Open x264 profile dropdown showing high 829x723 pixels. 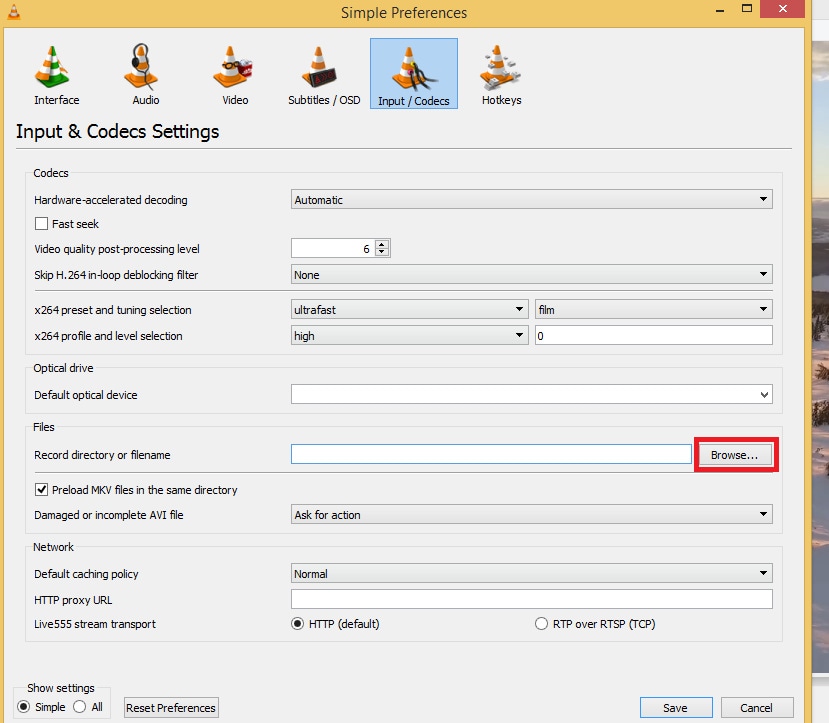coord(409,335)
